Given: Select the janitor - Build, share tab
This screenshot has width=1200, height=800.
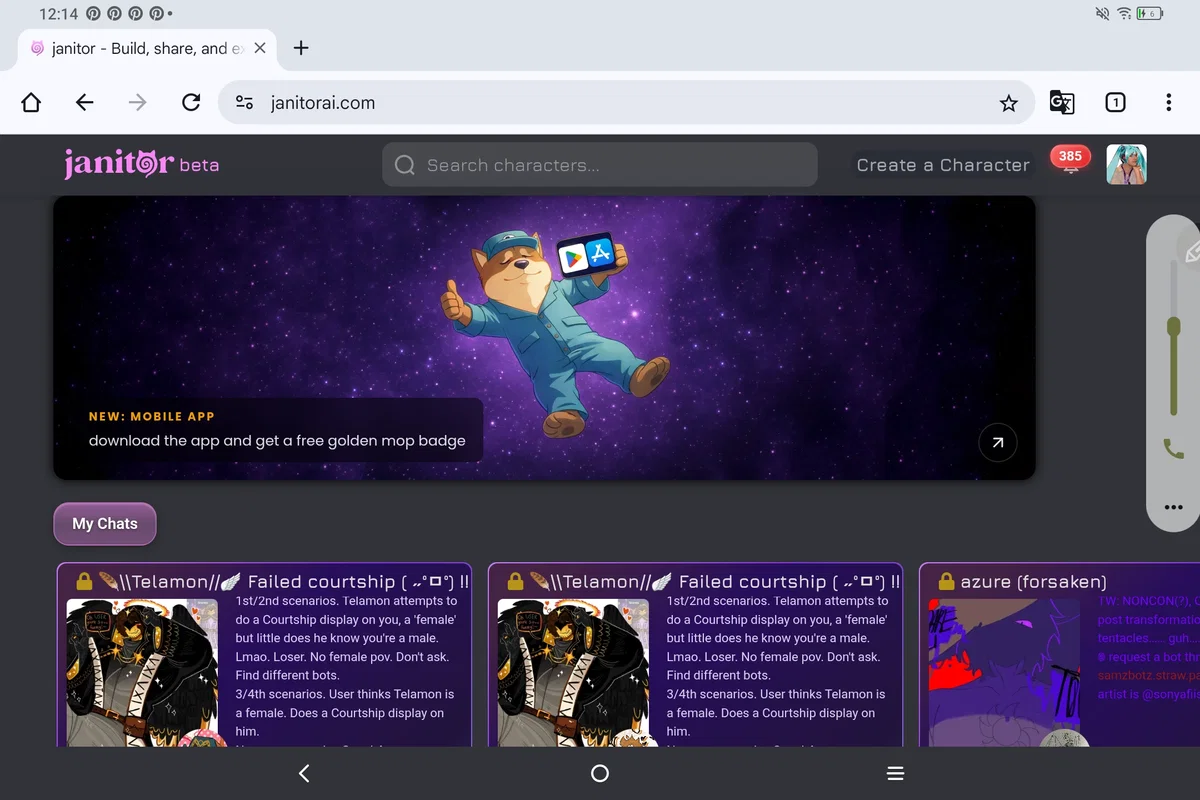Looking at the screenshot, I should [147, 48].
